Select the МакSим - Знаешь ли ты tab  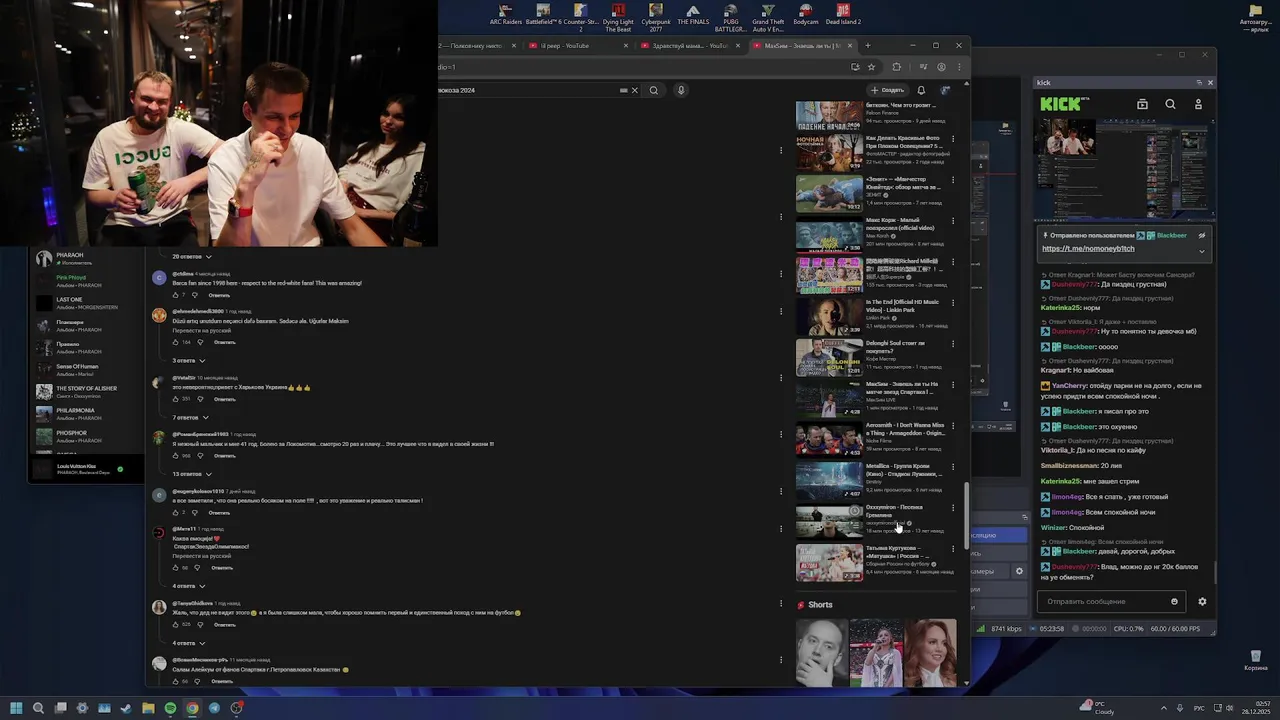(802, 45)
